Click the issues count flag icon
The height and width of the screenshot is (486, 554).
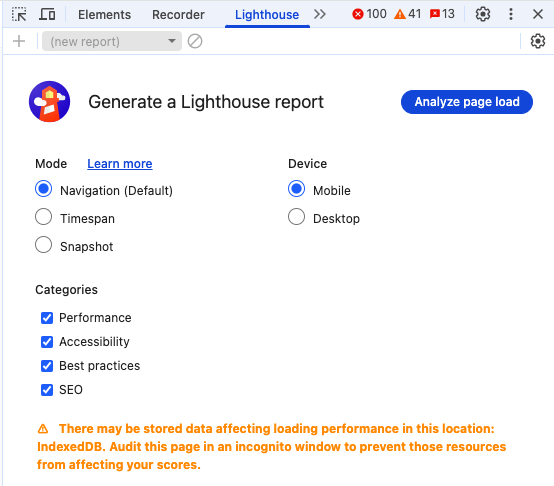(434, 14)
